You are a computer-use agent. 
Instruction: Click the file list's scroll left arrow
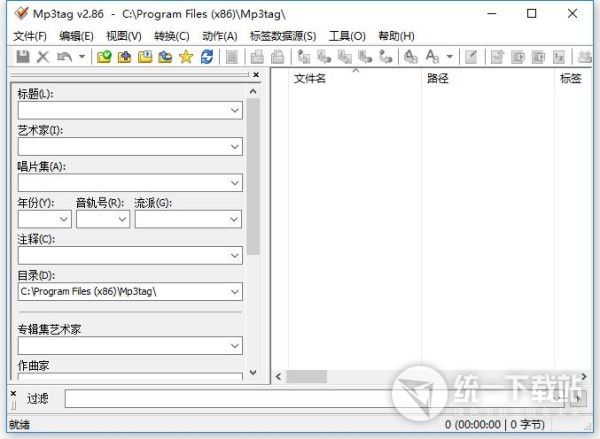pyautogui.click(x=278, y=377)
